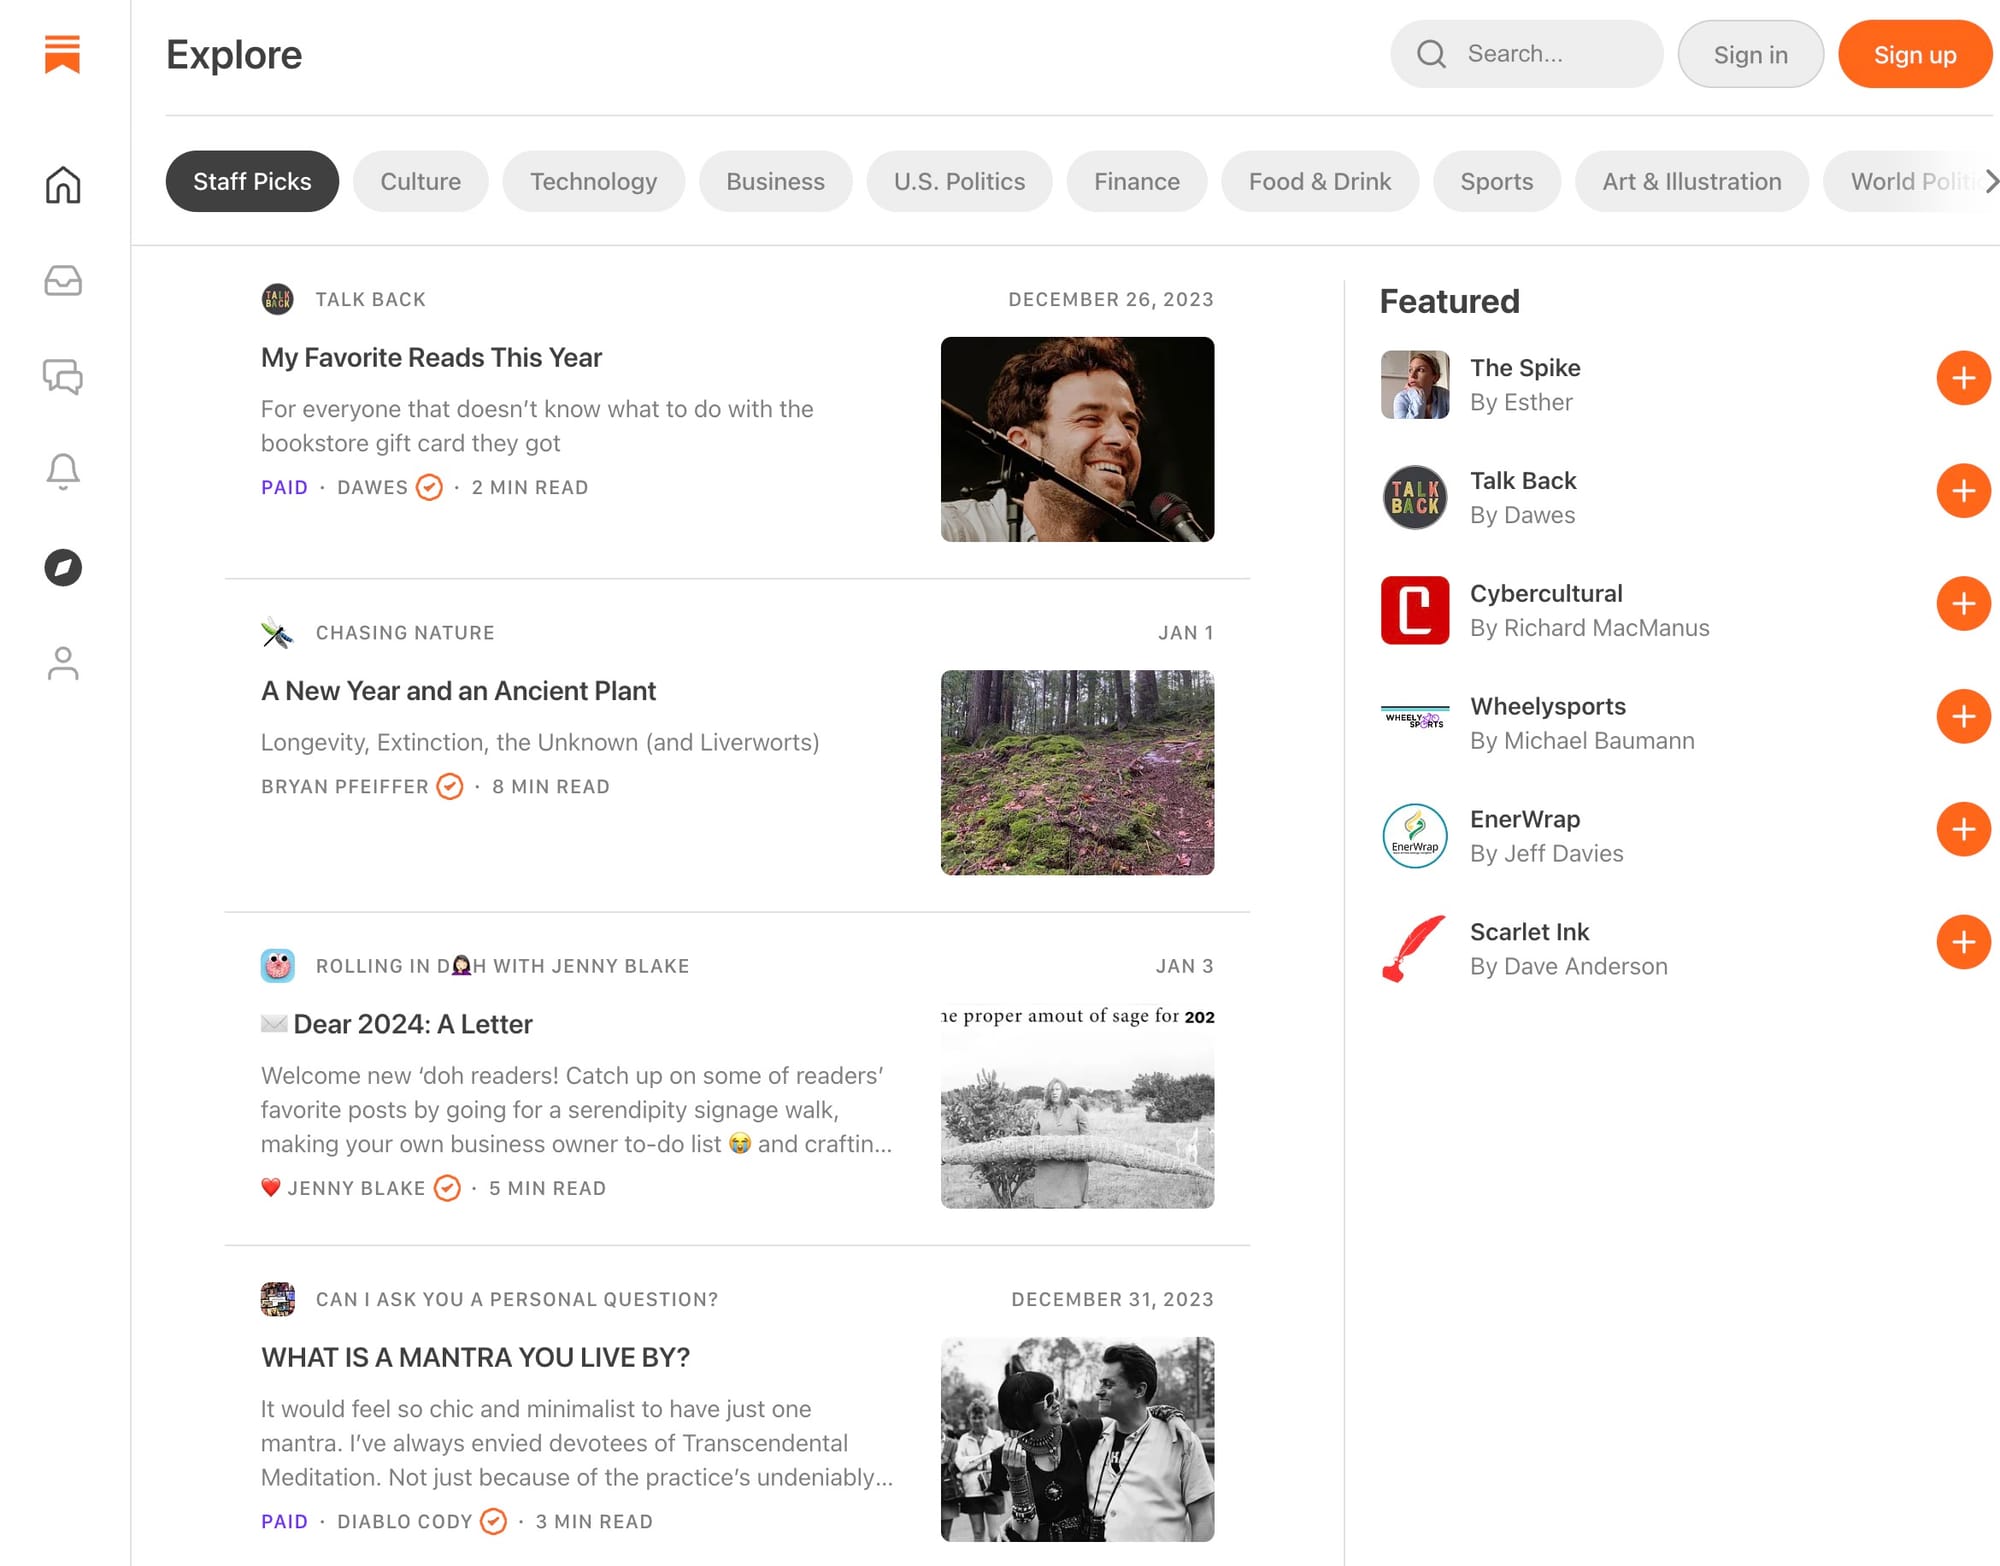Click the Explore compass icon in sidebar
Image resolution: width=2000 pixels, height=1566 pixels.
(62, 568)
